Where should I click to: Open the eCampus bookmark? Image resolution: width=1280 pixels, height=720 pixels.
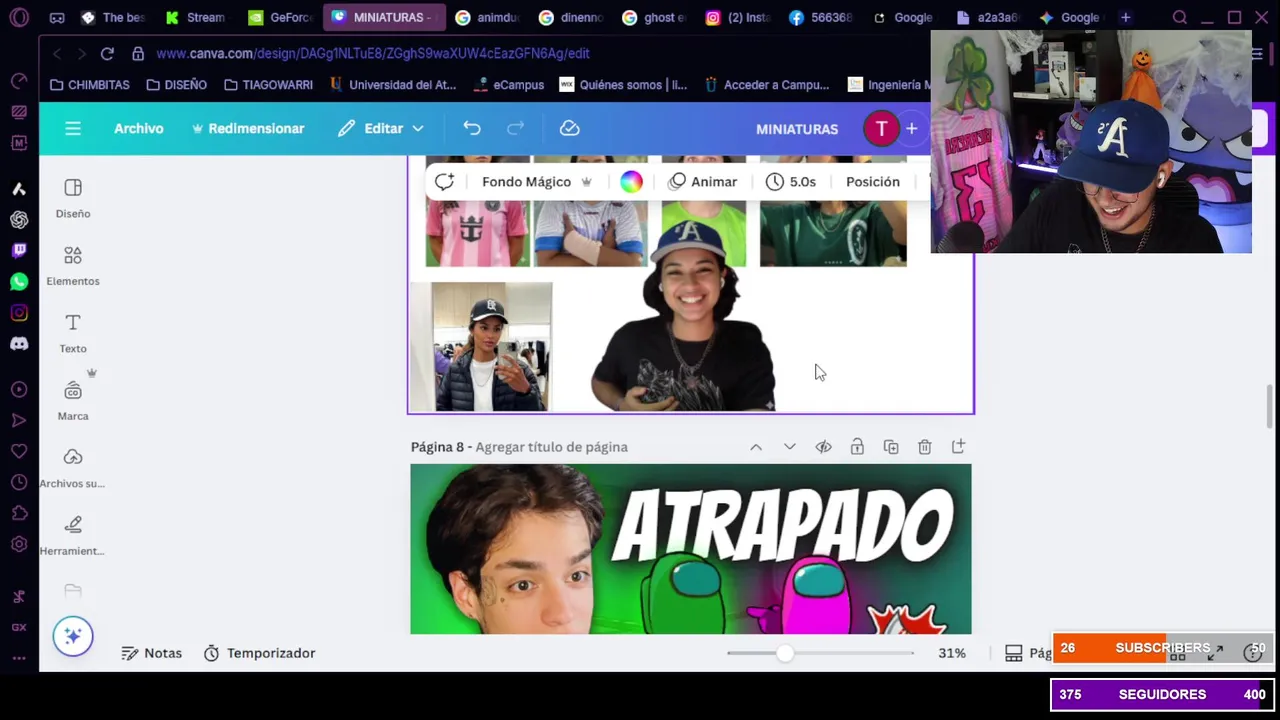coord(509,85)
